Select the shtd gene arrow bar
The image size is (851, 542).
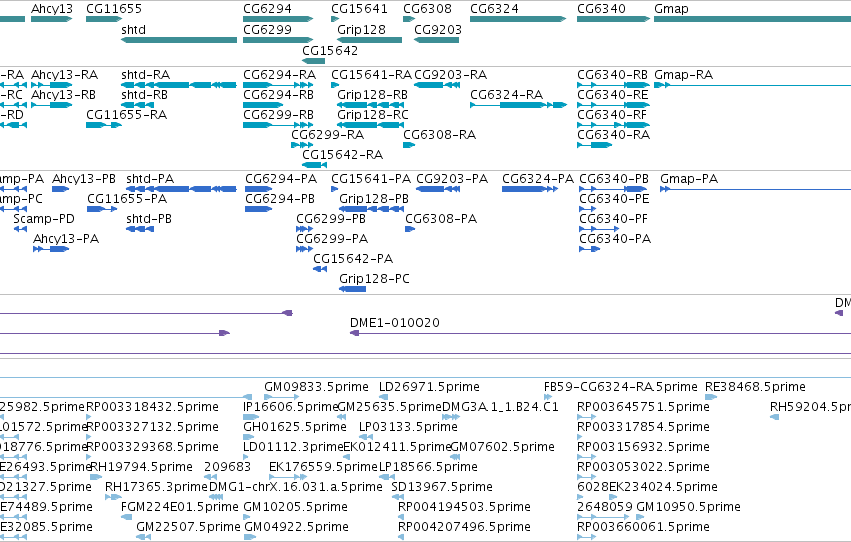pyautogui.click(x=179, y=40)
